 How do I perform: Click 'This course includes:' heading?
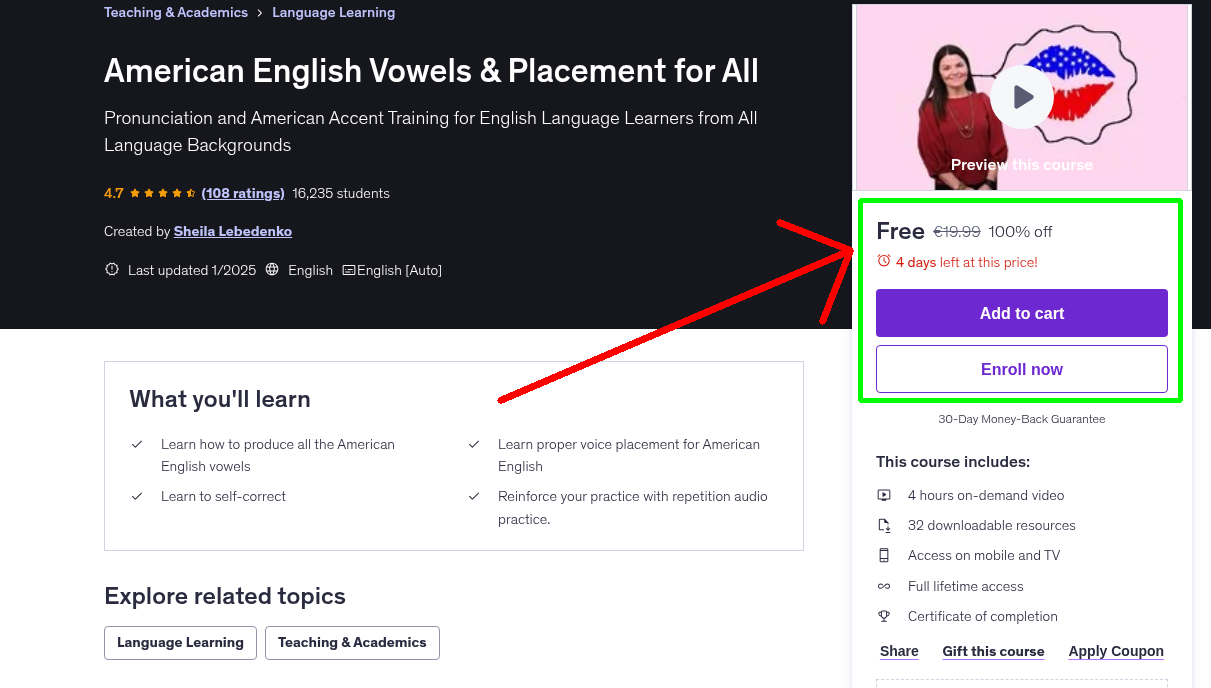pyautogui.click(x=953, y=462)
